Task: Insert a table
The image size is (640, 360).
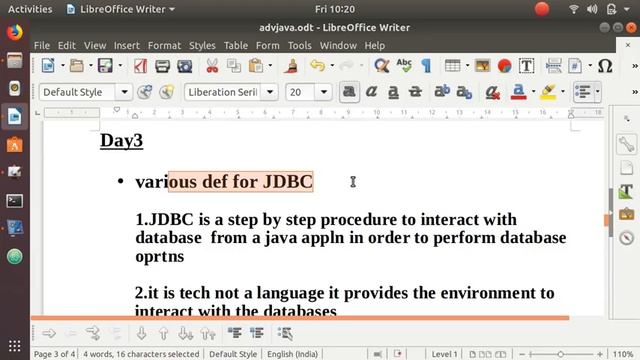Action: pos(452,65)
